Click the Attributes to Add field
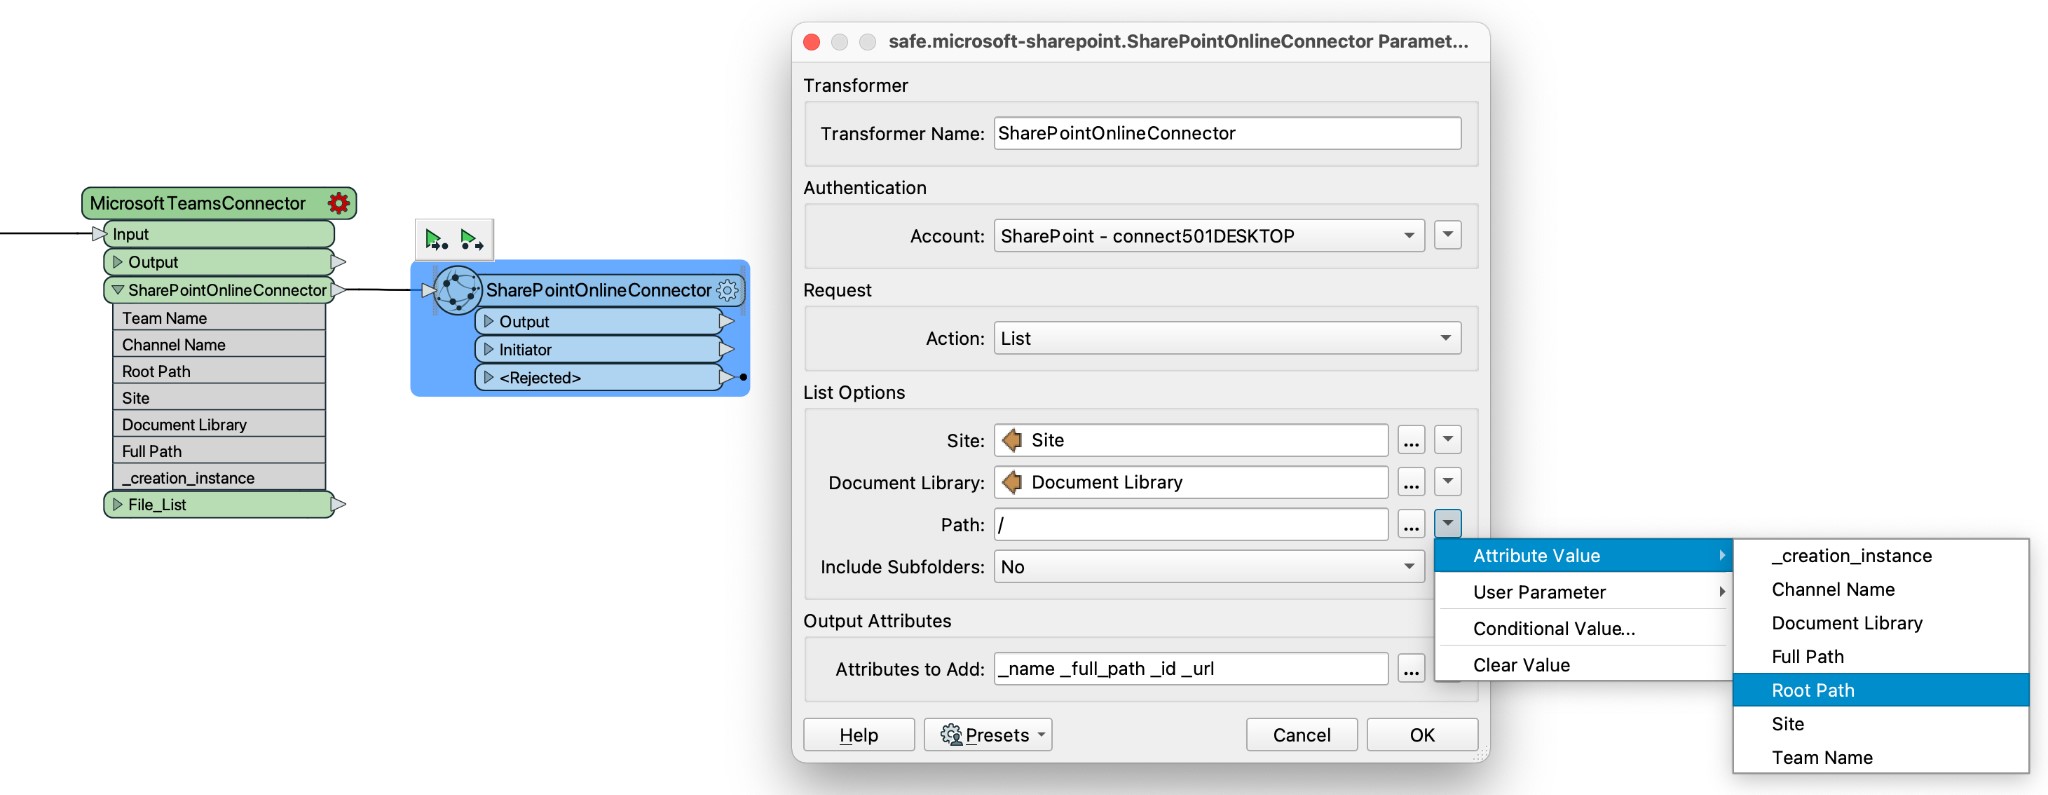The image size is (2048, 795). coord(1190,669)
